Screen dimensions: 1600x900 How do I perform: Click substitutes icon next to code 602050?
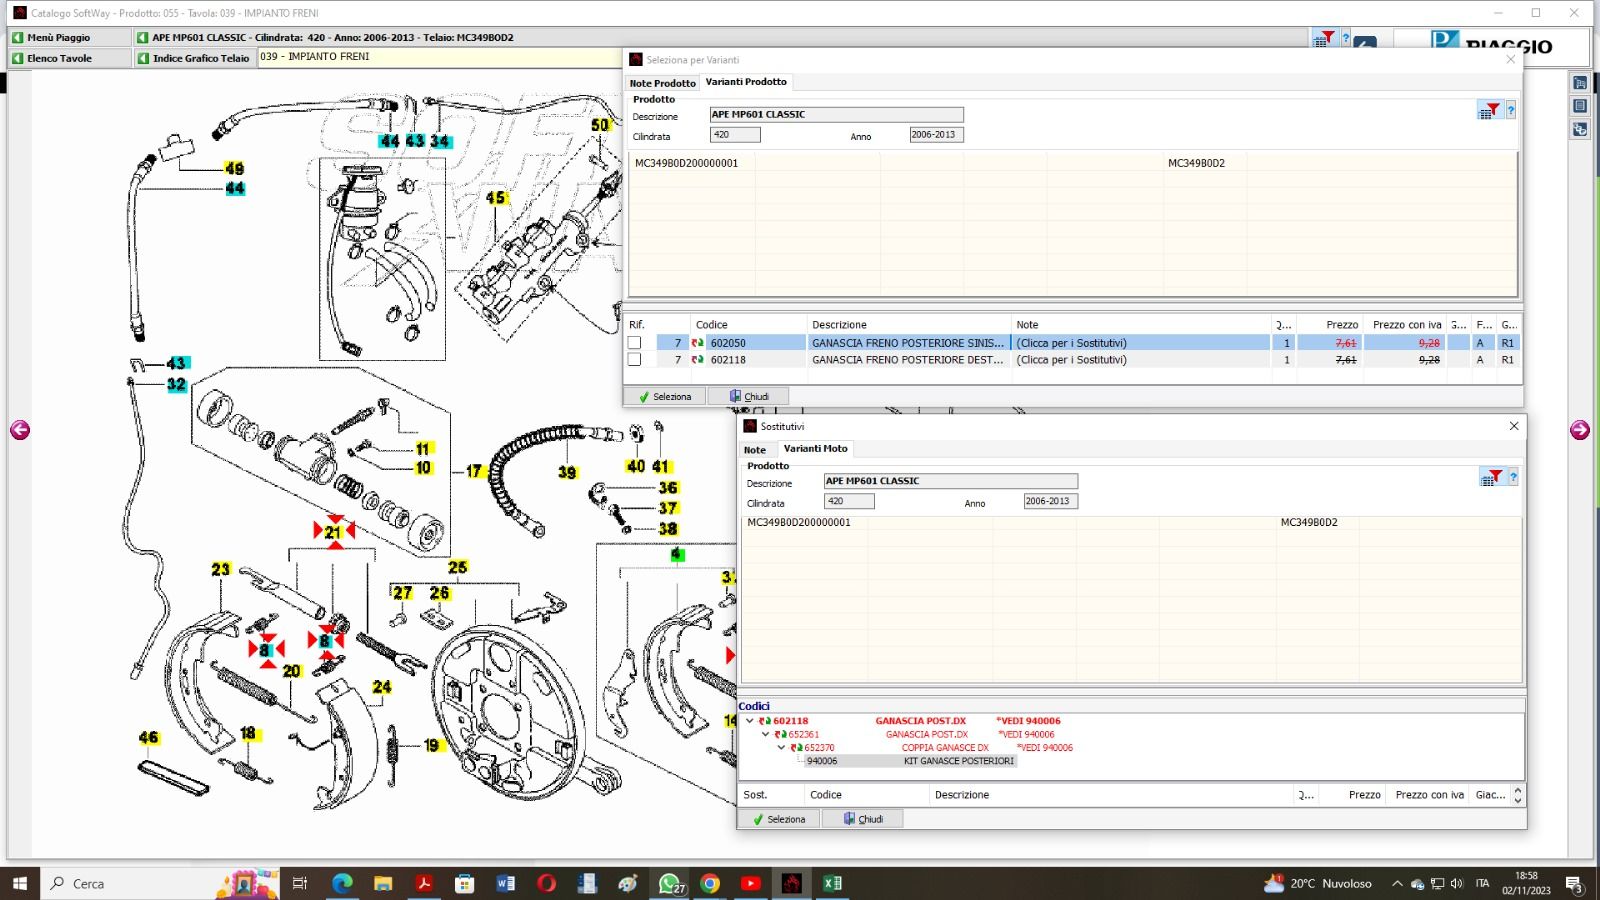[x=697, y=343]
